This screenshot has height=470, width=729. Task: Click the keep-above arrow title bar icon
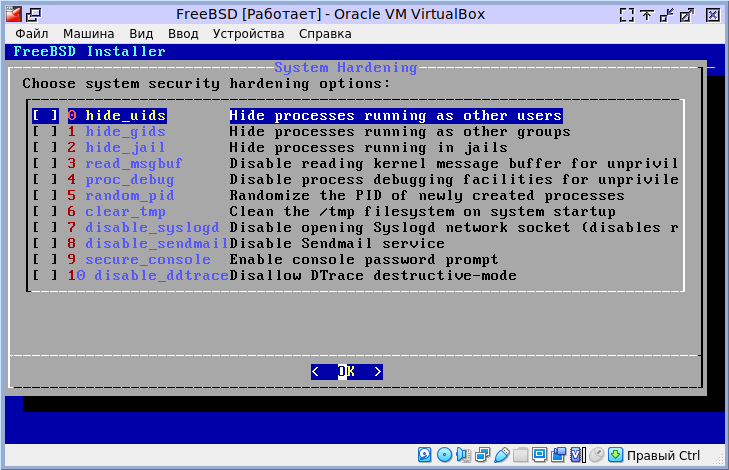click(647, 15)
